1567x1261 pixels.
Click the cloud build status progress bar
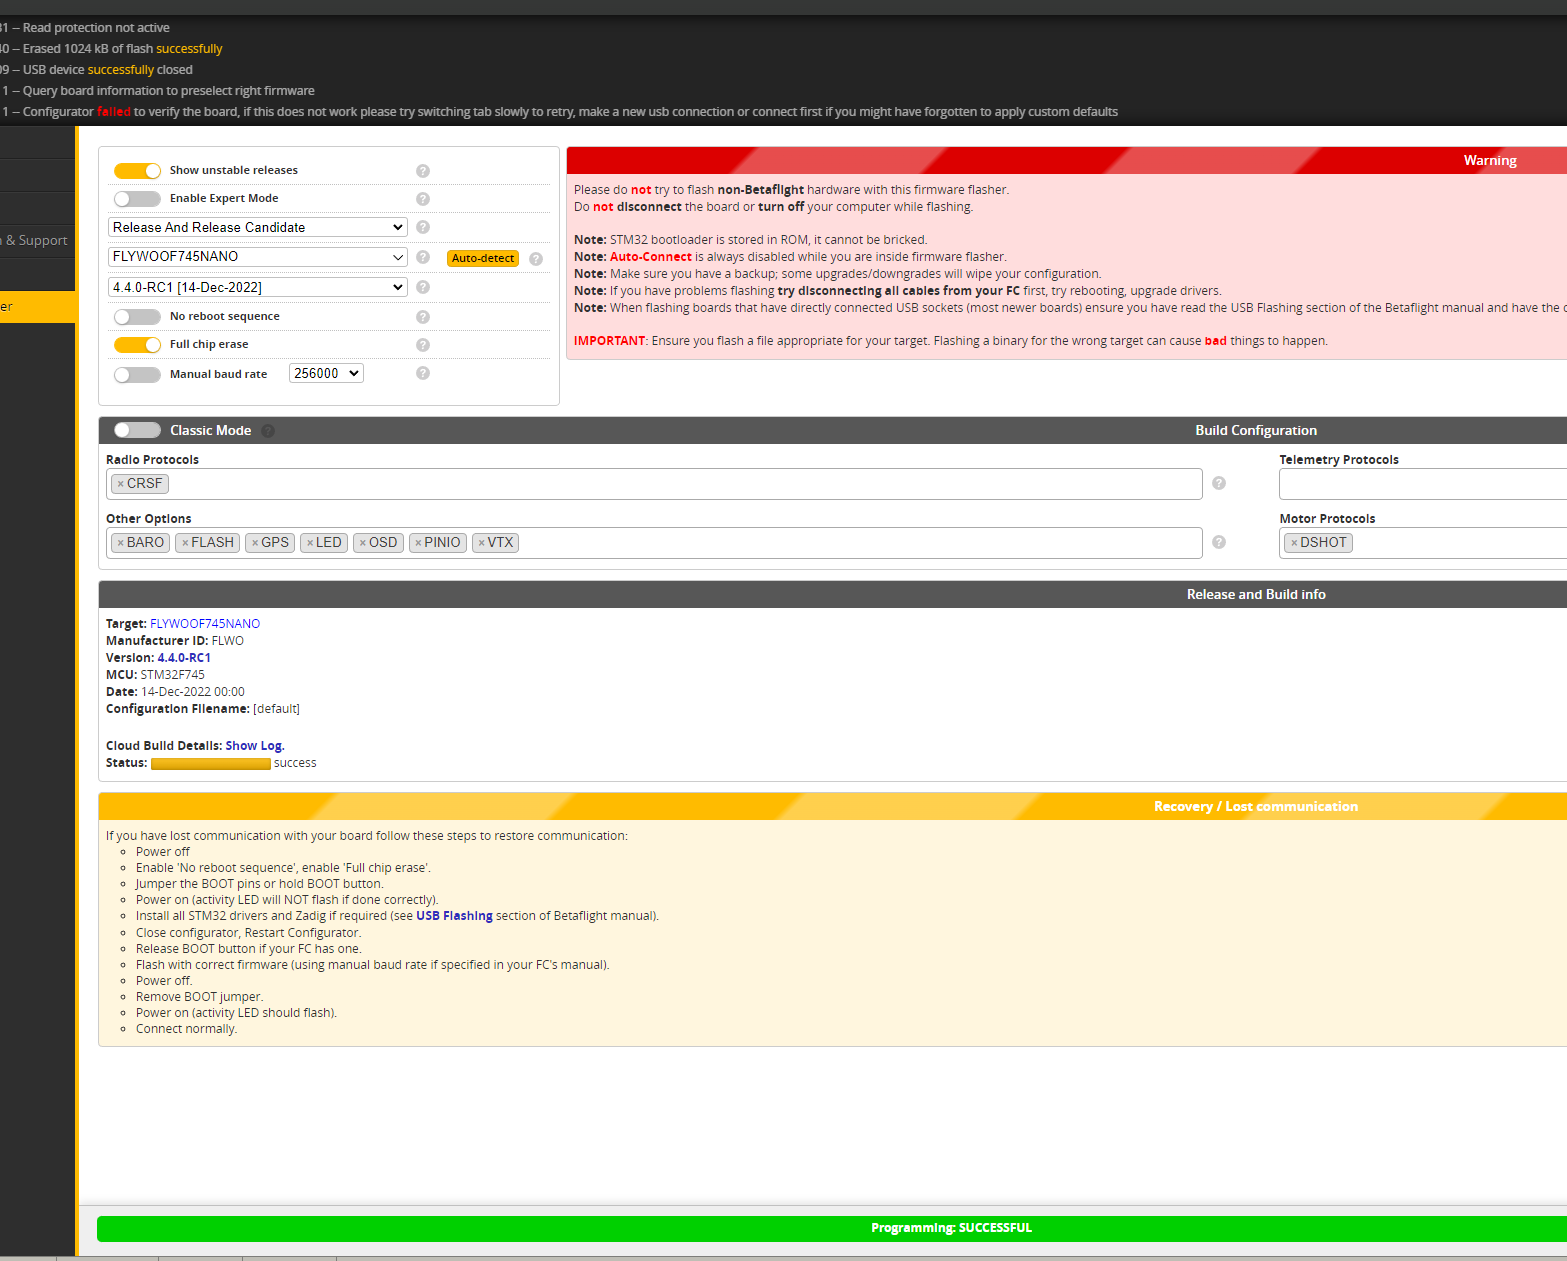211,764
